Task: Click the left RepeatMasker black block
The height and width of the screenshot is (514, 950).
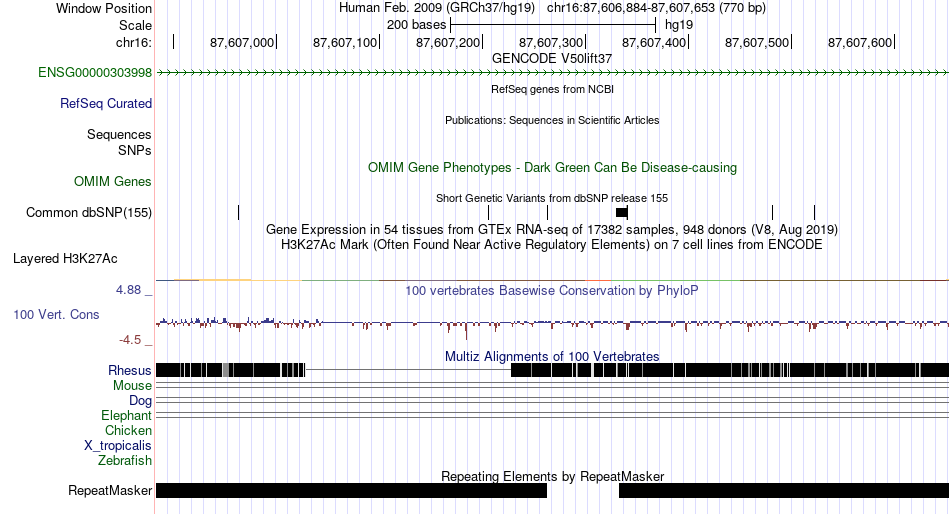Action: coord(351,490)
